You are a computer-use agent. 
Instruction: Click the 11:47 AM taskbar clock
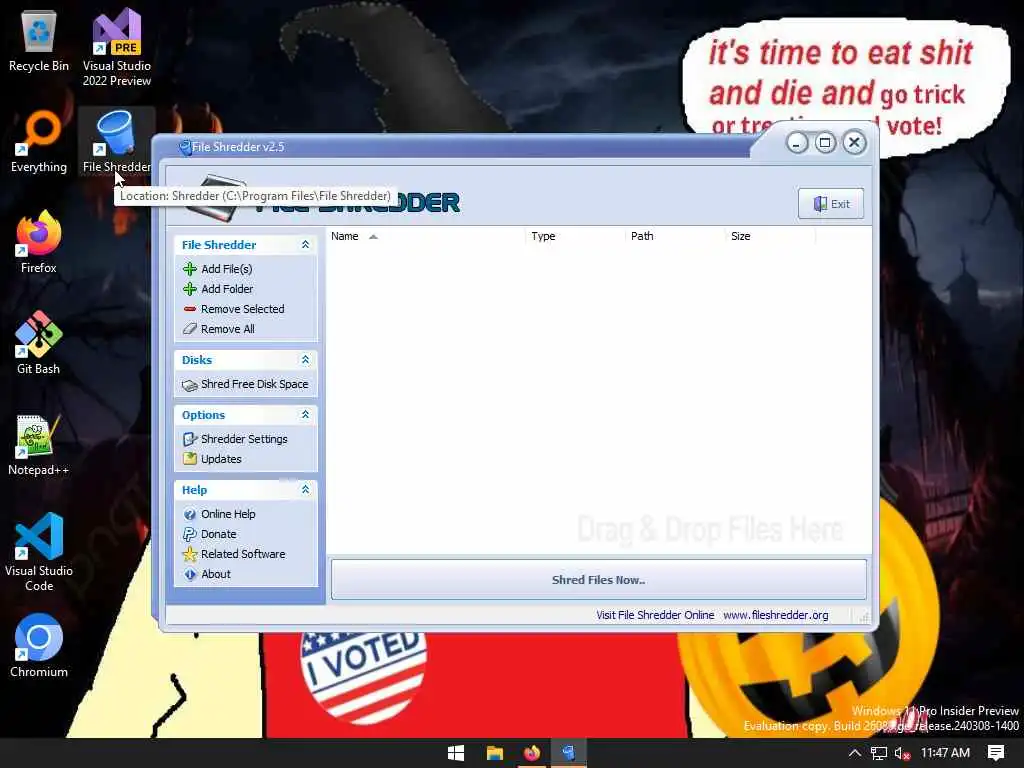coord(945,753)
